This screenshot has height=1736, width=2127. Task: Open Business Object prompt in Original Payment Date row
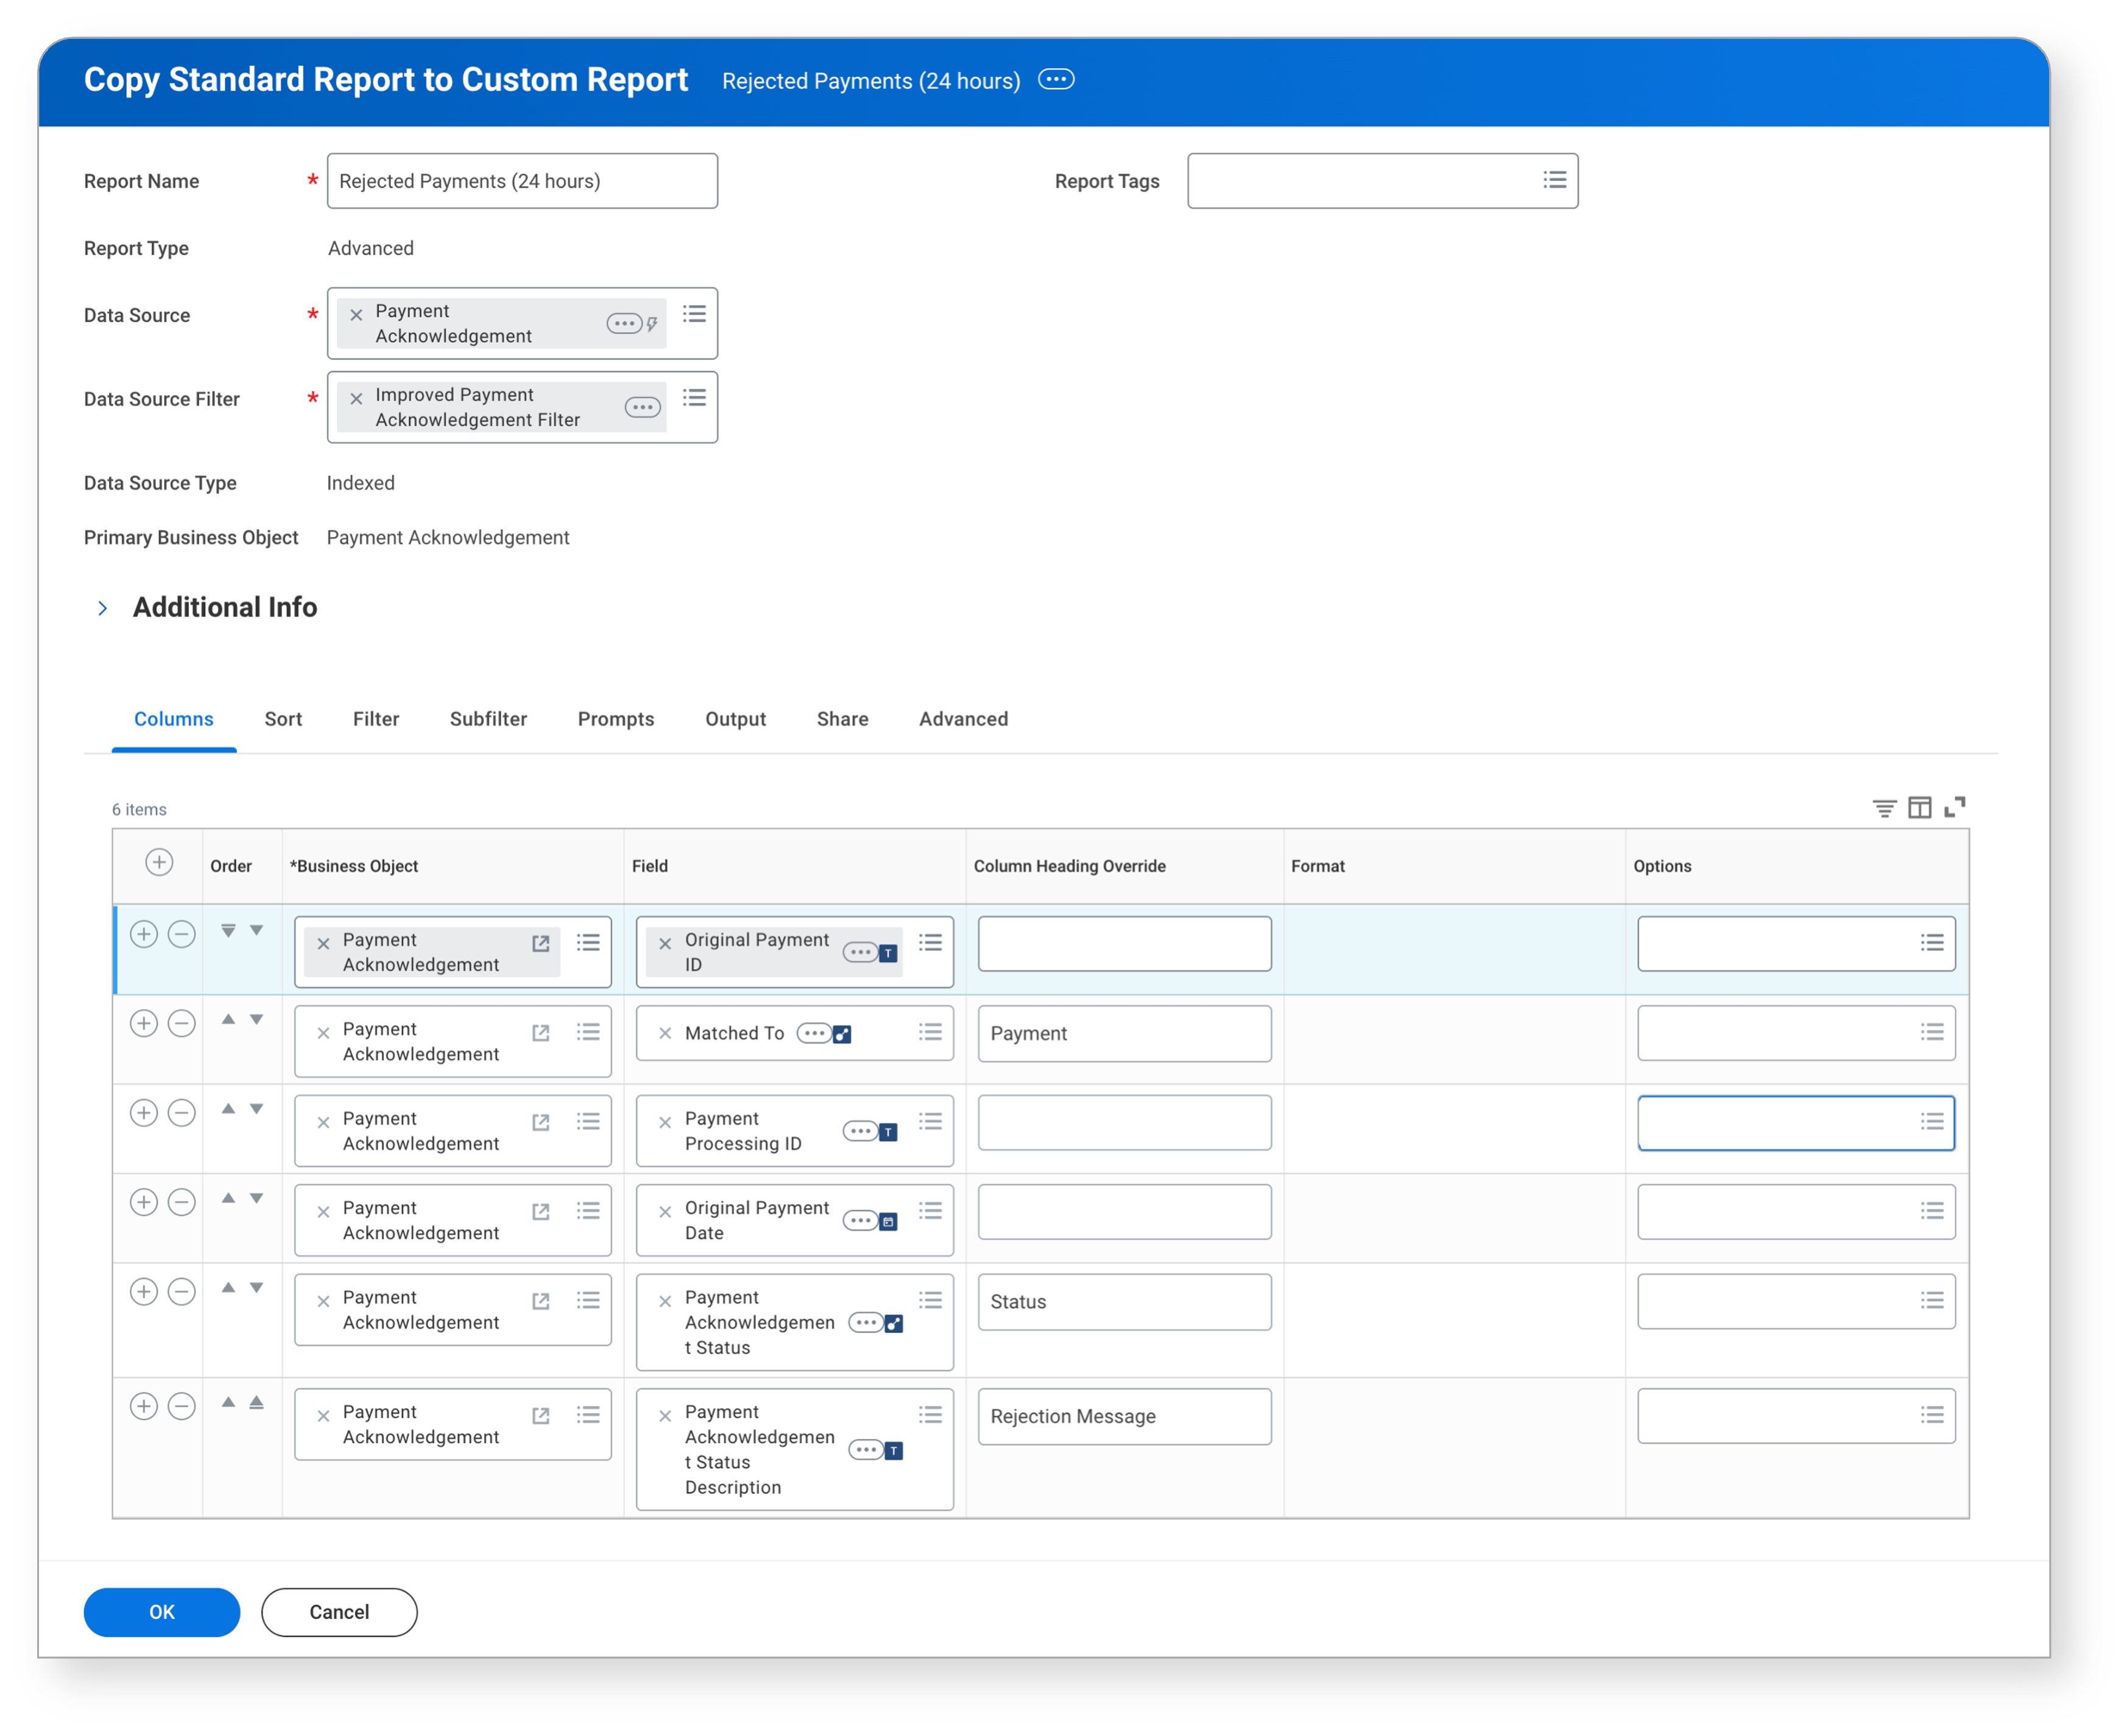click(588, 1211)
